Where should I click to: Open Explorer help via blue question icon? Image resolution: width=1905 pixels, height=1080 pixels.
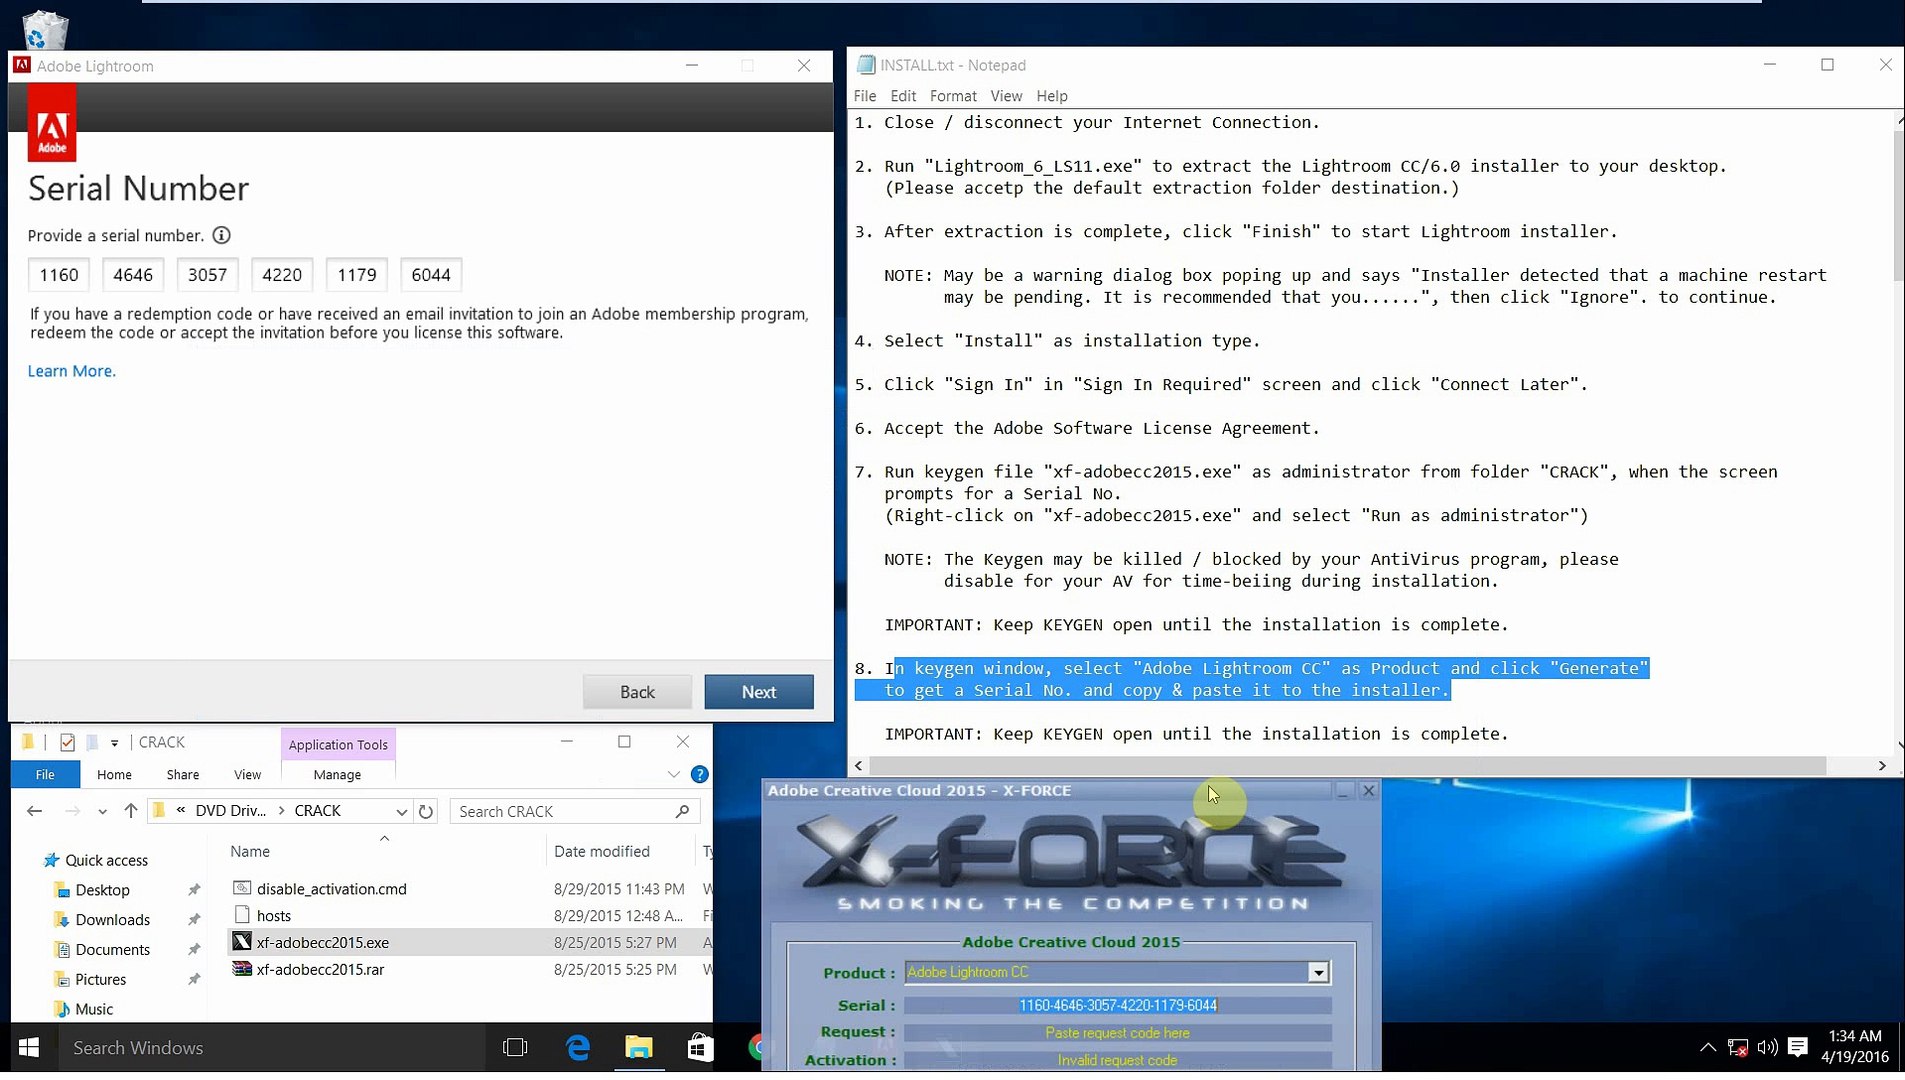(700, 774)
